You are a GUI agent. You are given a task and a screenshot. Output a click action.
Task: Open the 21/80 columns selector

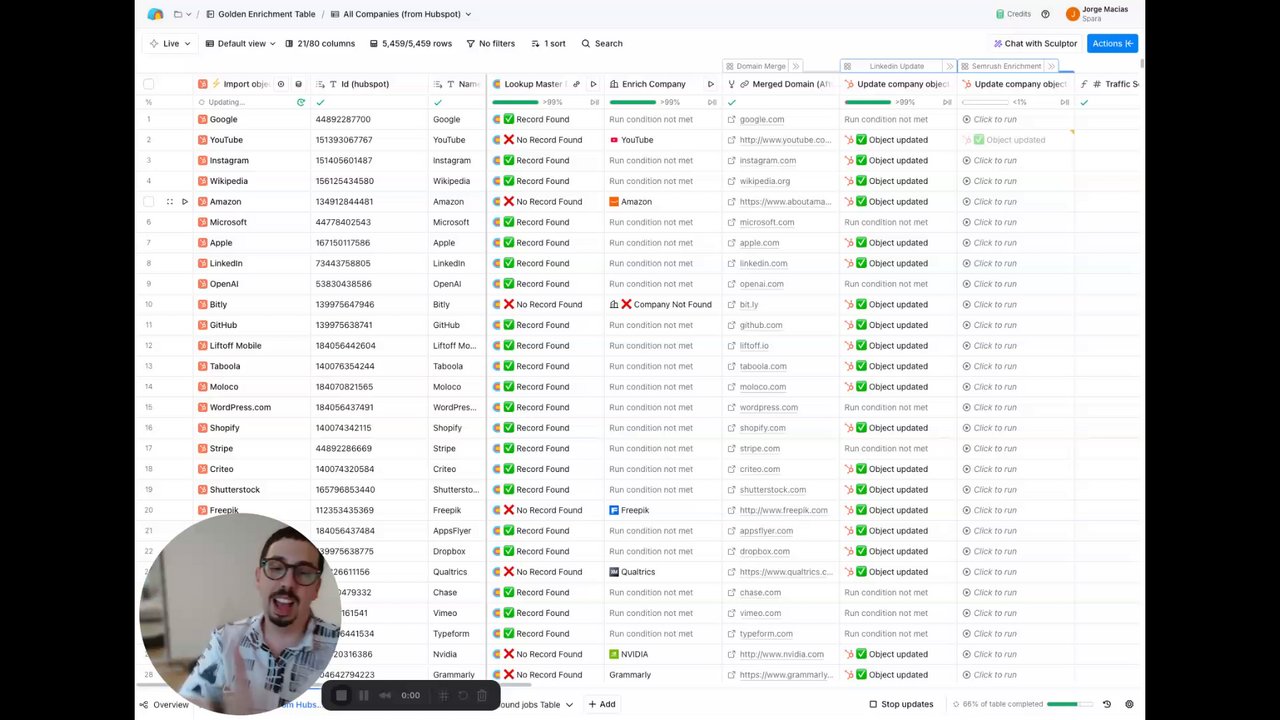point(320,44)
